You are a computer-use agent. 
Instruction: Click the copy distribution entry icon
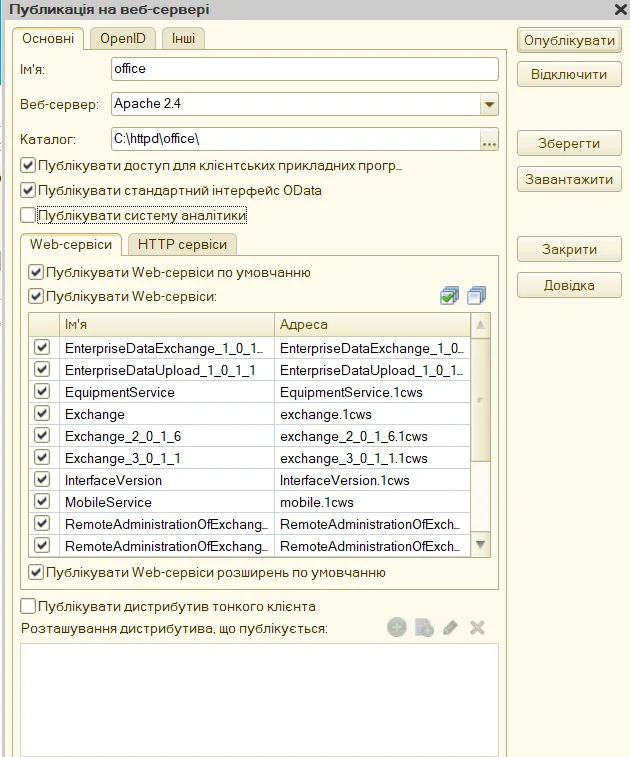coord(424,627)
